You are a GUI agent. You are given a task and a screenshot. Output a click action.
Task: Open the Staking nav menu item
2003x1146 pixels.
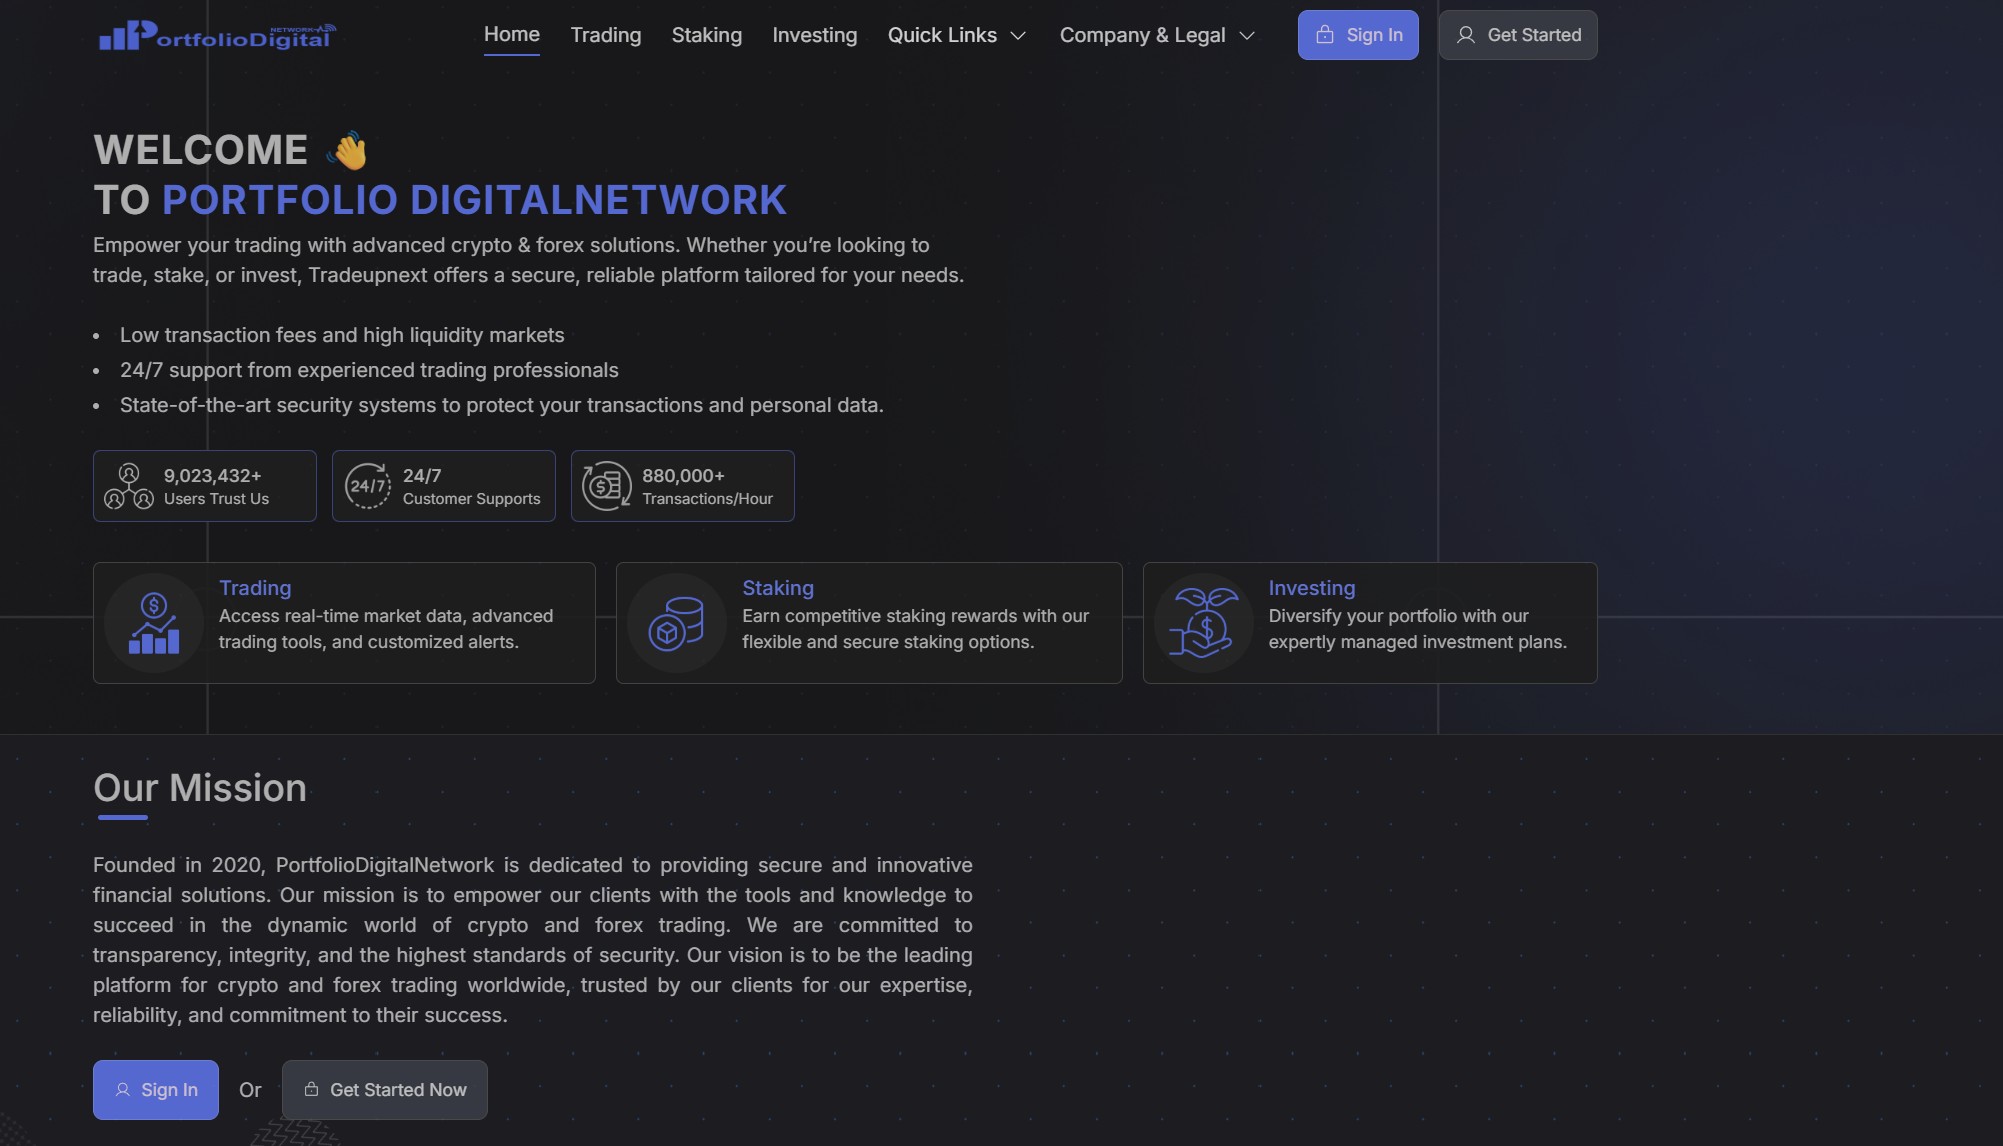tap(707, 35)
